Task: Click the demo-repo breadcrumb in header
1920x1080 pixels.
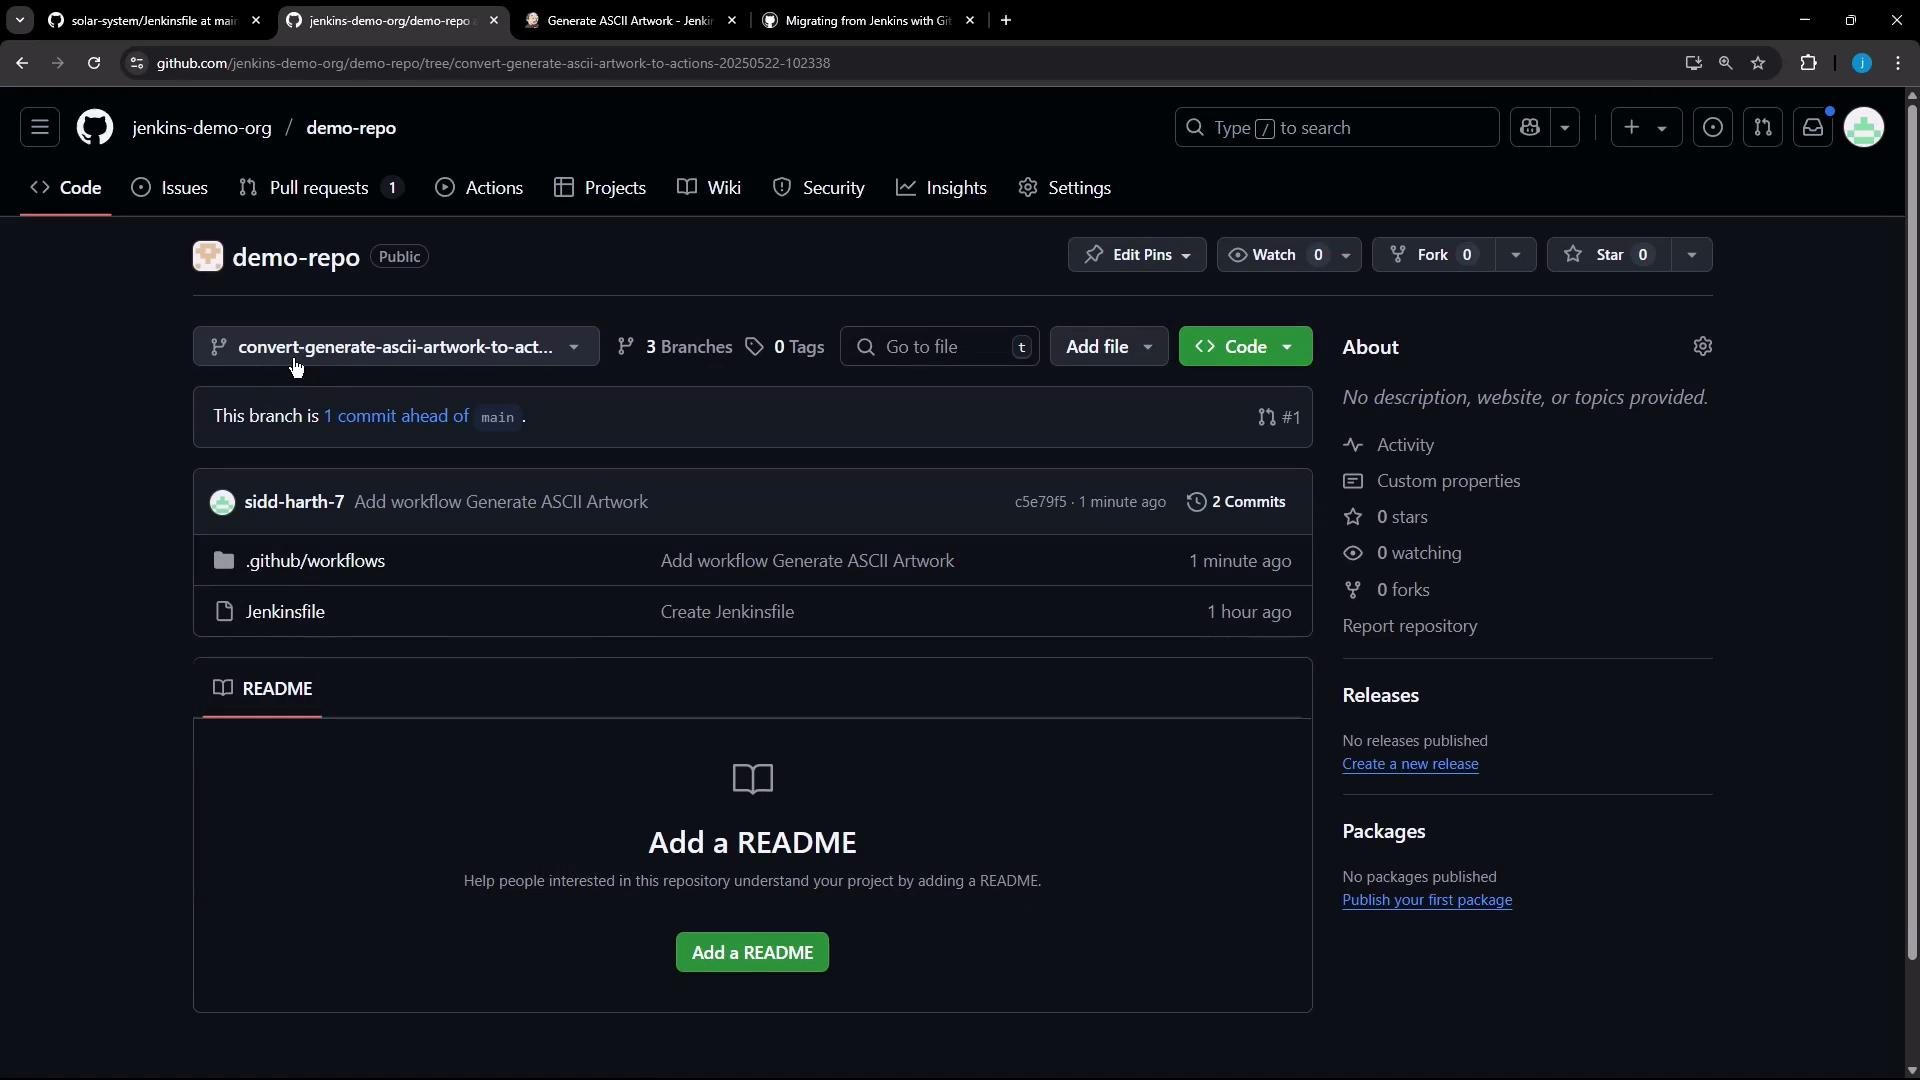Action: click(351, 128)
